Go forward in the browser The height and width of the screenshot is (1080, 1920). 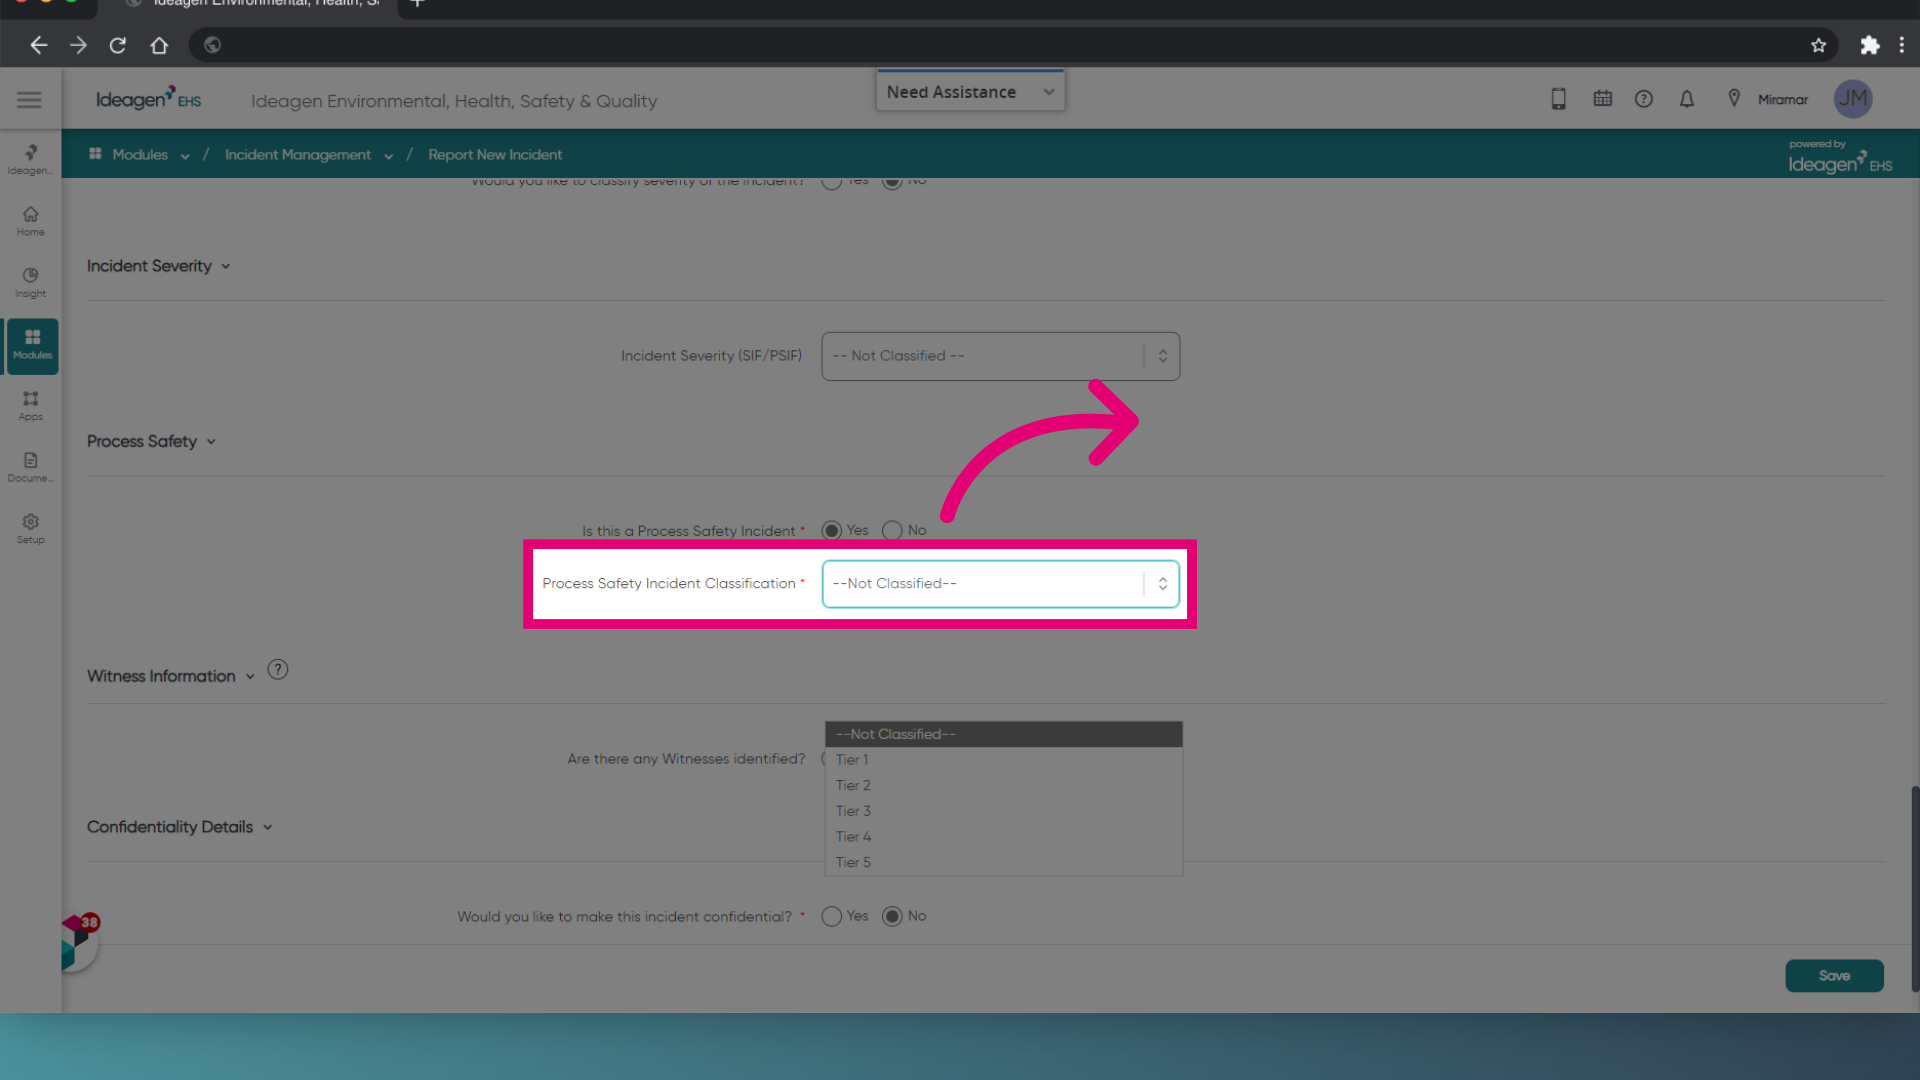pyautogui.click(x=78, y=45)
